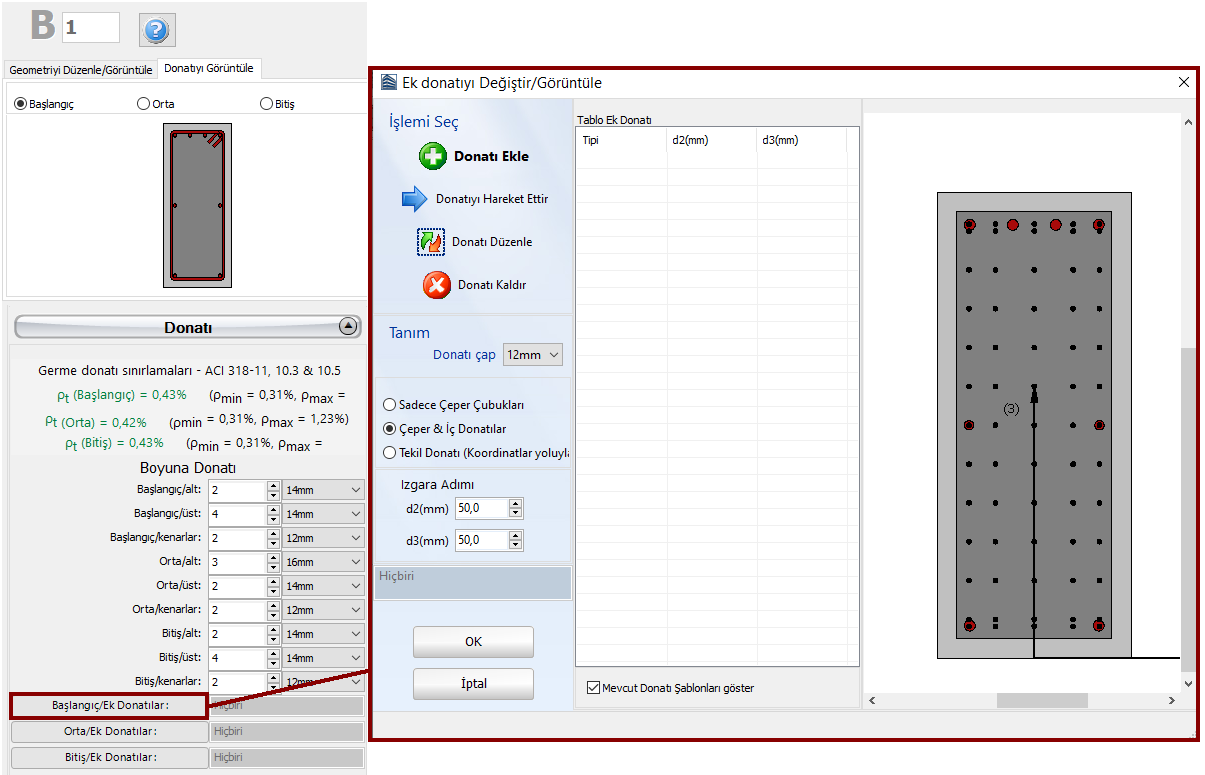Open the Donatı çap 12mm dropdown

[x=533, y=355]
